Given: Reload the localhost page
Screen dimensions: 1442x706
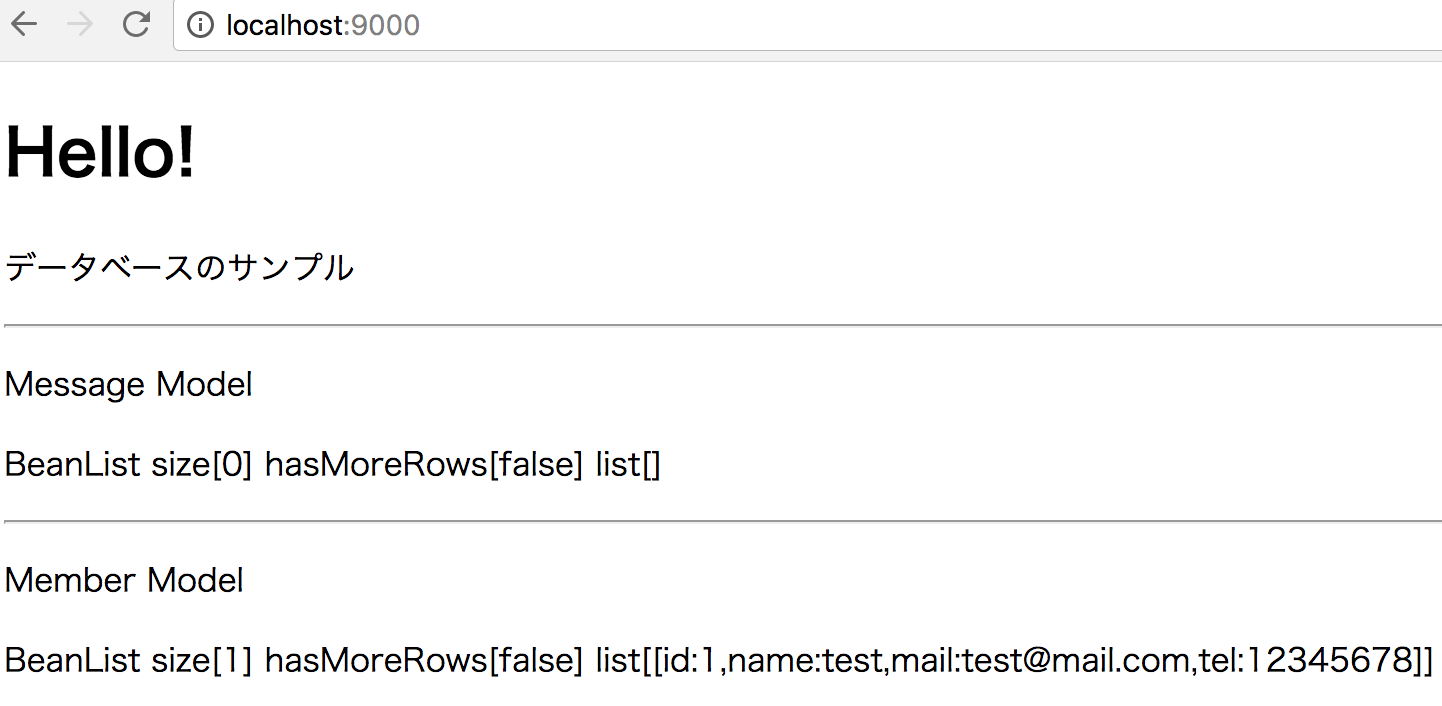Looking at the screenshot, I should tap(137, 25).
